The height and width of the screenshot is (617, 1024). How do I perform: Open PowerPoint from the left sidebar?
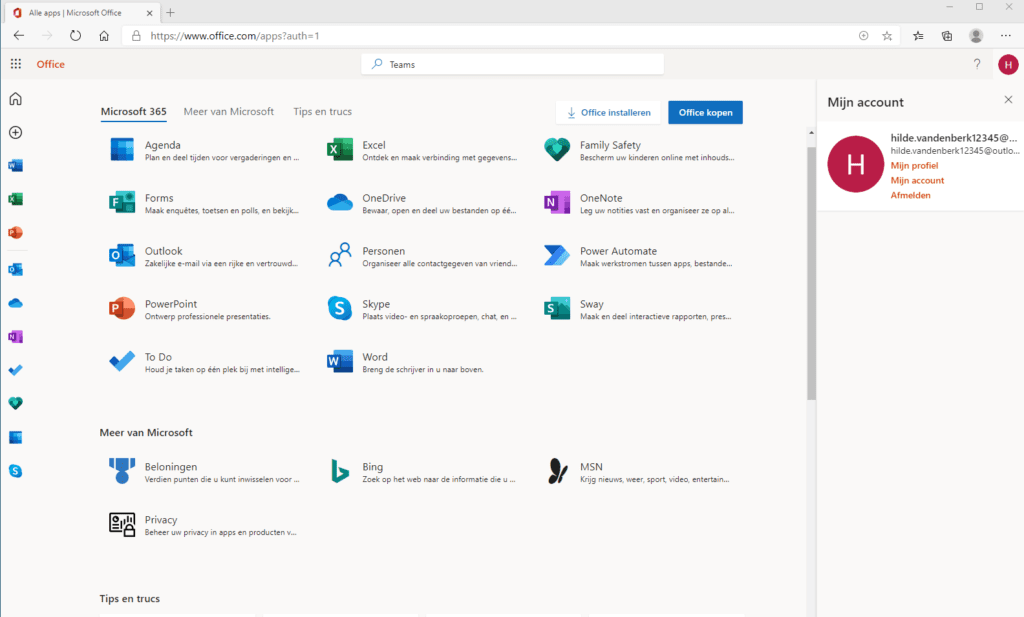[x=16, y=232]
